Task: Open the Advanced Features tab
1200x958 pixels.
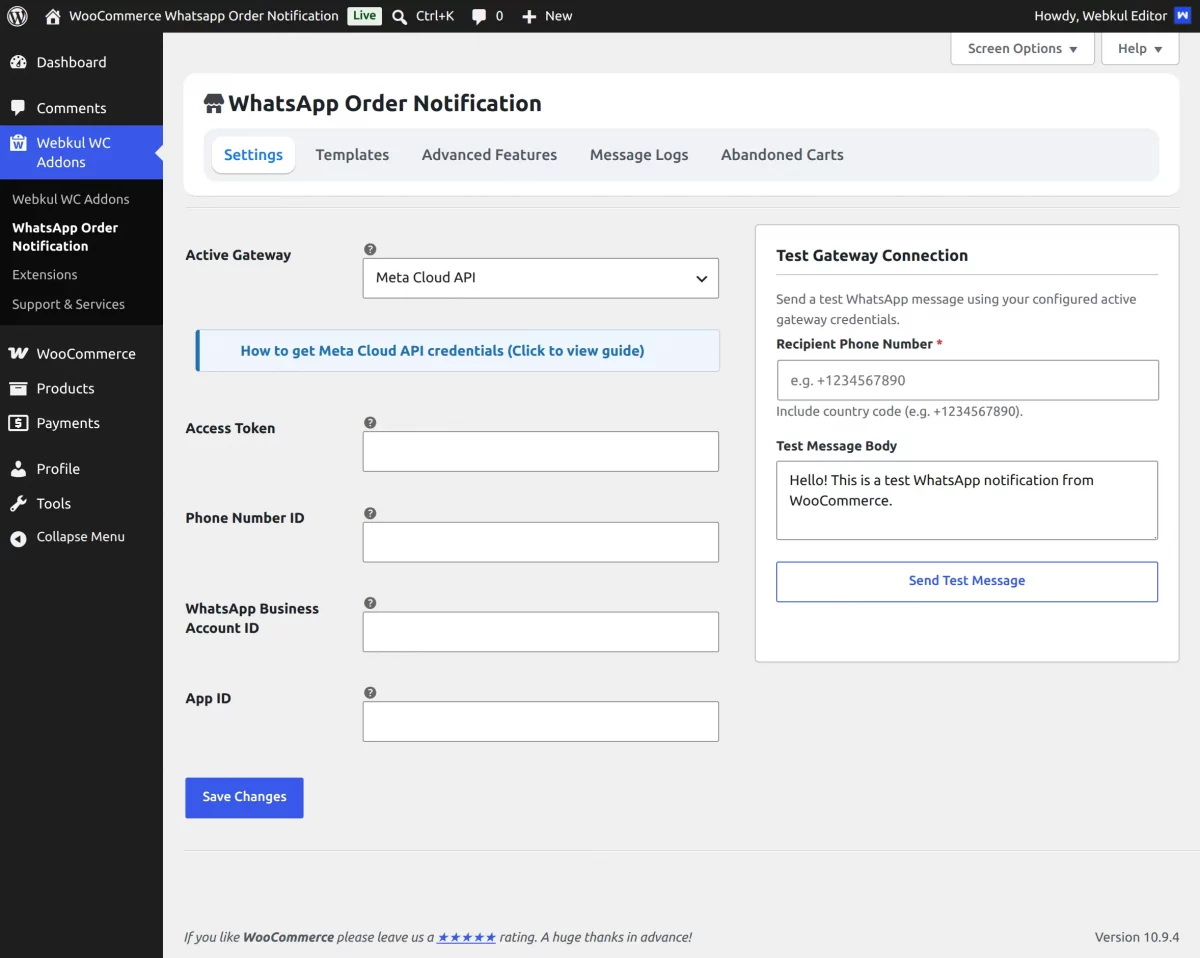Action: [x=489, y=155]
